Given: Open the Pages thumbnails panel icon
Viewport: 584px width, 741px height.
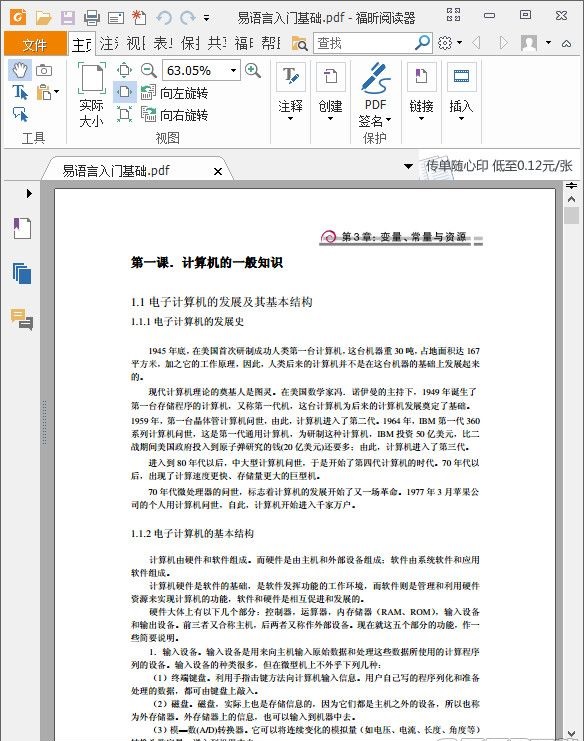Looking at the screenshot, I should tap(22, 273).
